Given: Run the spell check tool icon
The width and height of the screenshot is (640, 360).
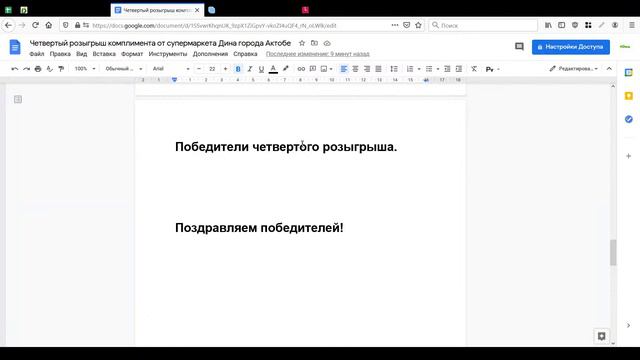Looking at the screenshot, I should pos(49,69).
